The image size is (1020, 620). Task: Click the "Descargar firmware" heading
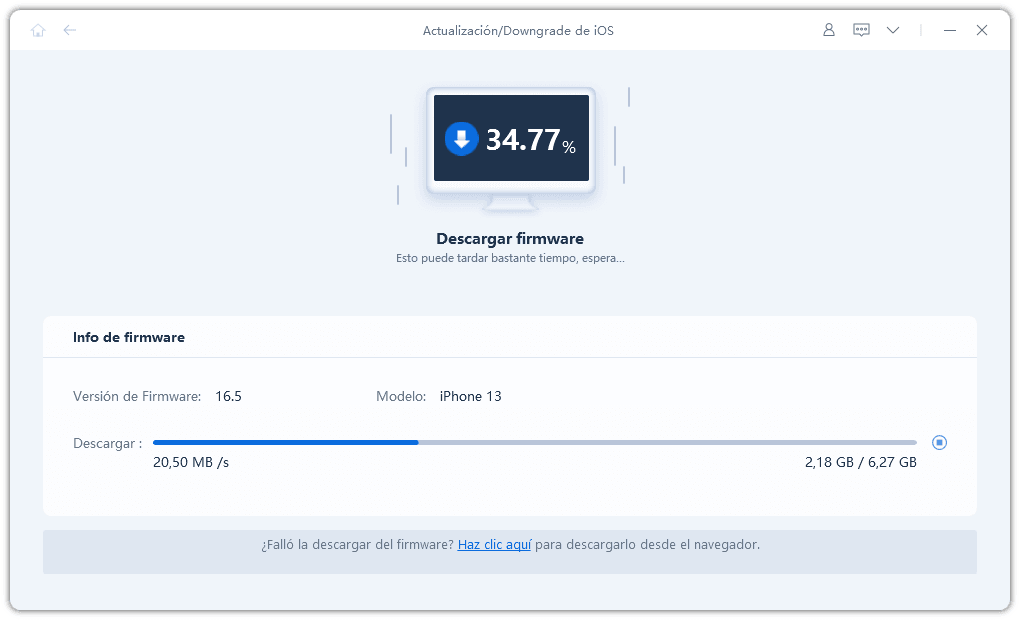click(x=510, y=239)
